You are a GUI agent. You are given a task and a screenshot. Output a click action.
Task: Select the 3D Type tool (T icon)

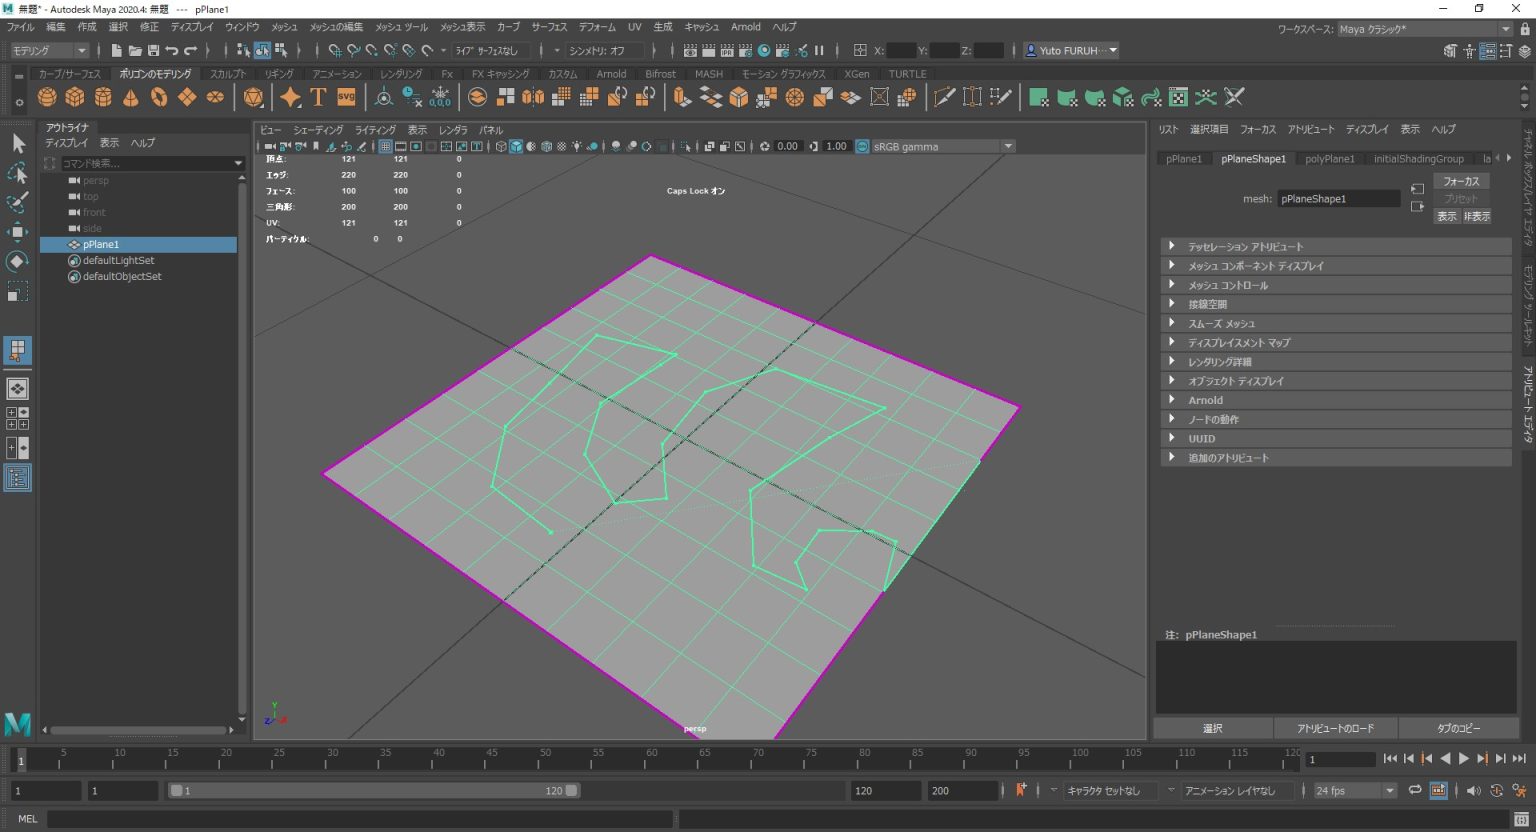click(318, 96)
